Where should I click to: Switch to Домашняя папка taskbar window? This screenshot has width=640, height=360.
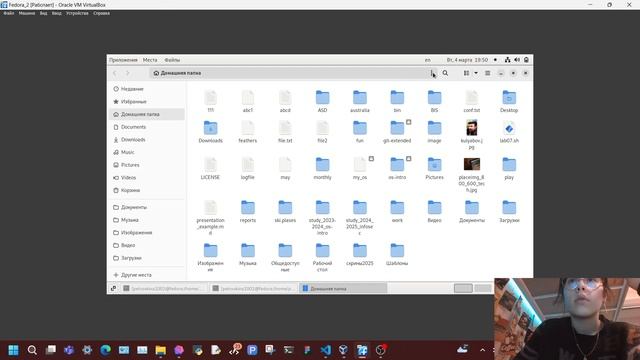(x=343, y=288)
